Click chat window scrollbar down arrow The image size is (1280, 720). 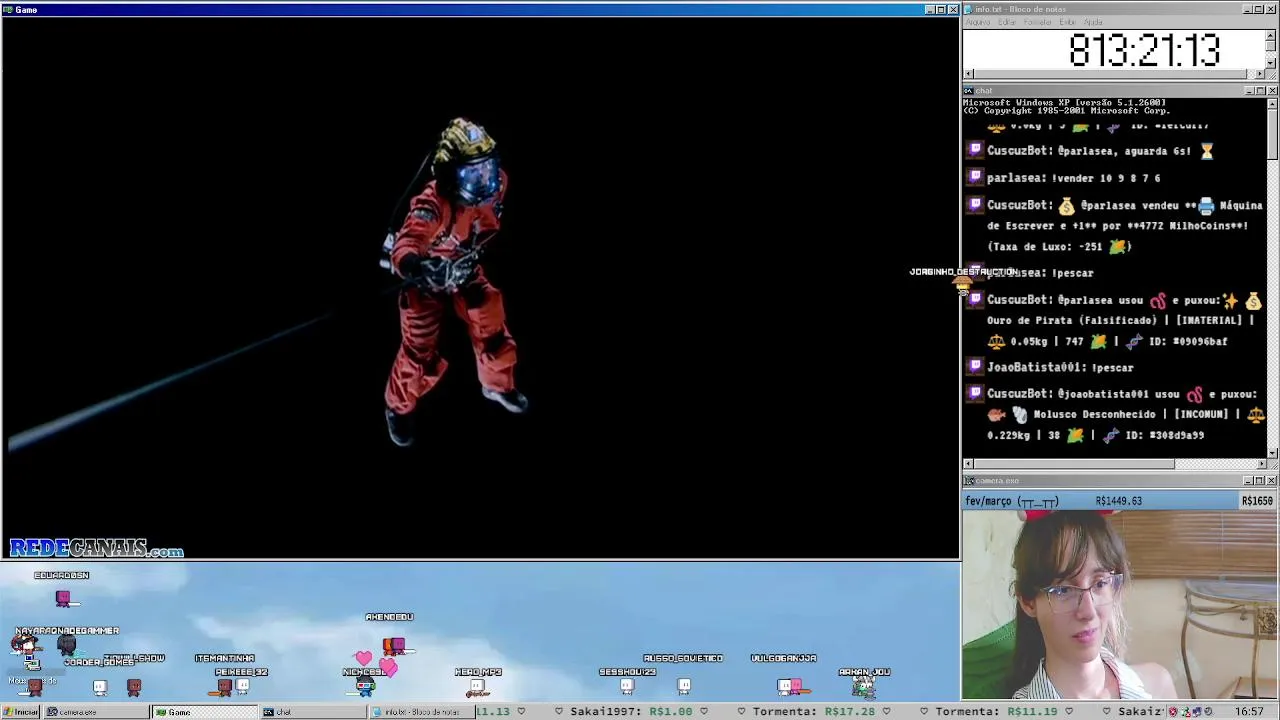[1272, 452]
